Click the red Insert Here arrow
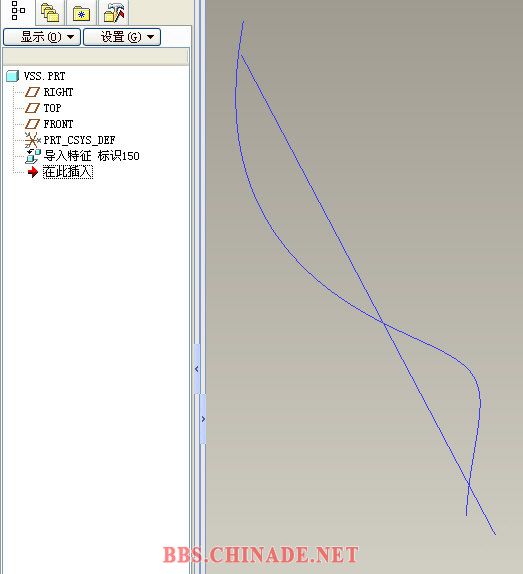This screenshot has height=574, width=523. coord(33,172)
